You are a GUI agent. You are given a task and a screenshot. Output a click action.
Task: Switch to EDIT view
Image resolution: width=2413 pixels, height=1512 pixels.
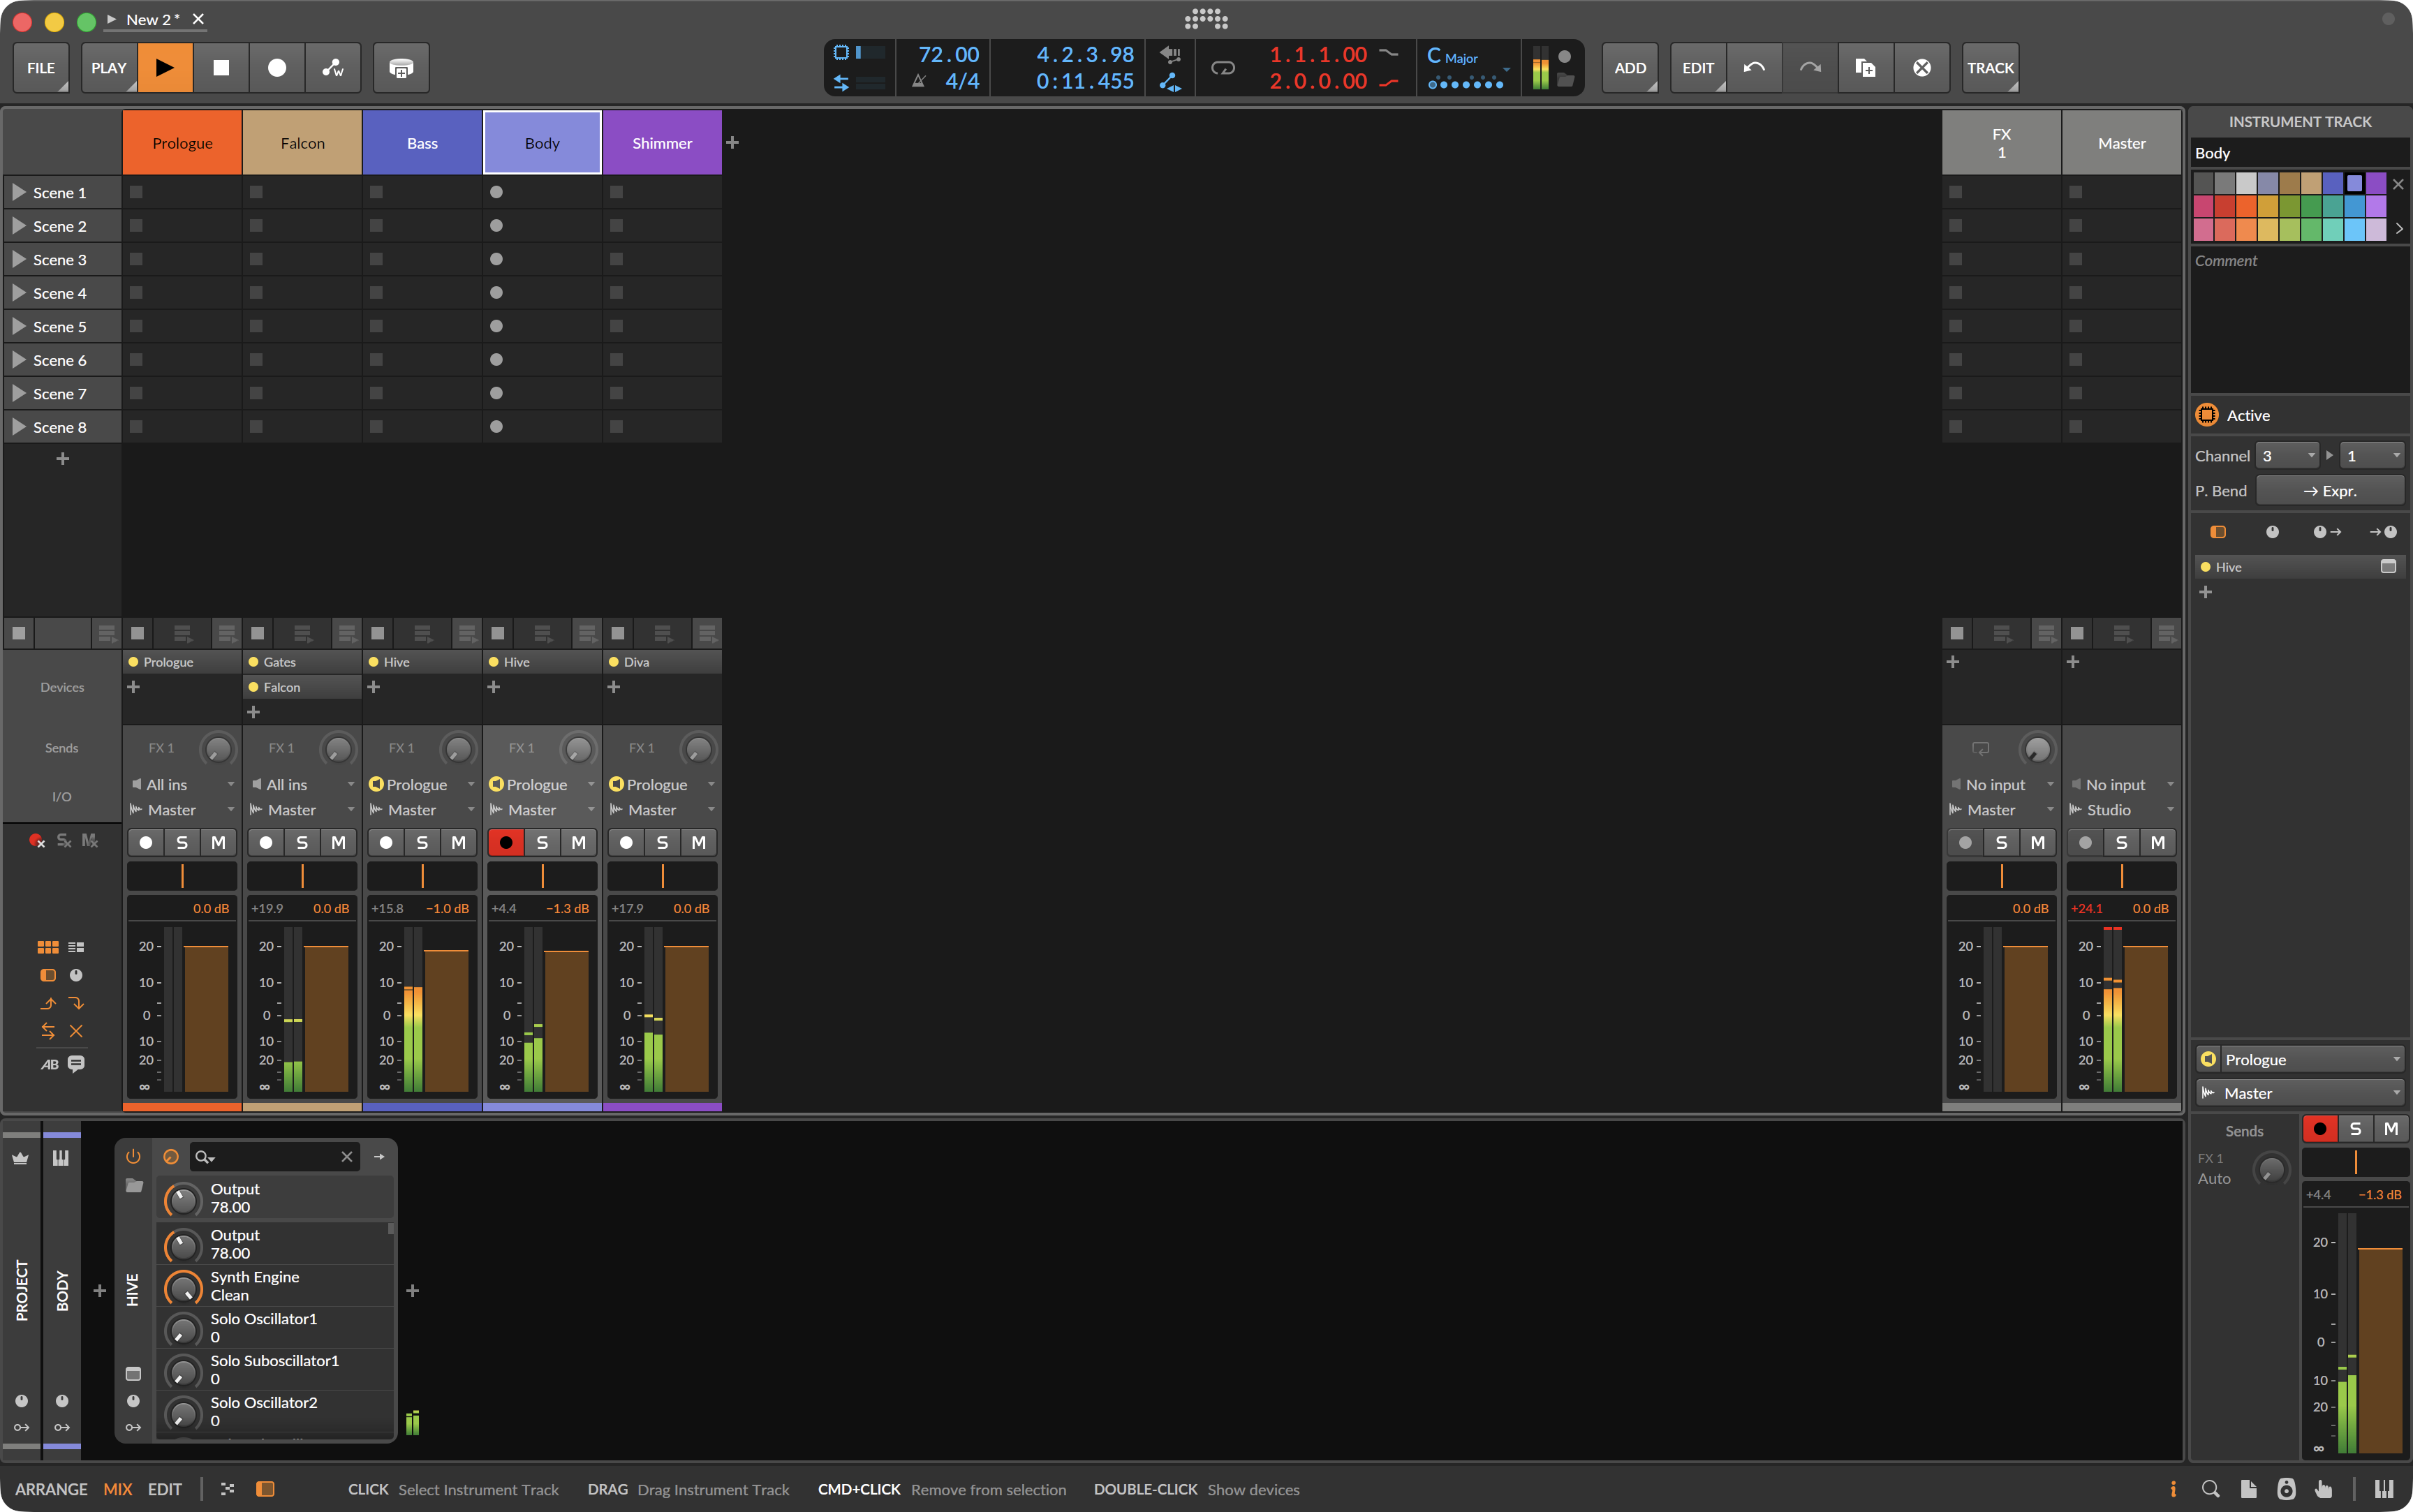click(x=165, y=1489)
